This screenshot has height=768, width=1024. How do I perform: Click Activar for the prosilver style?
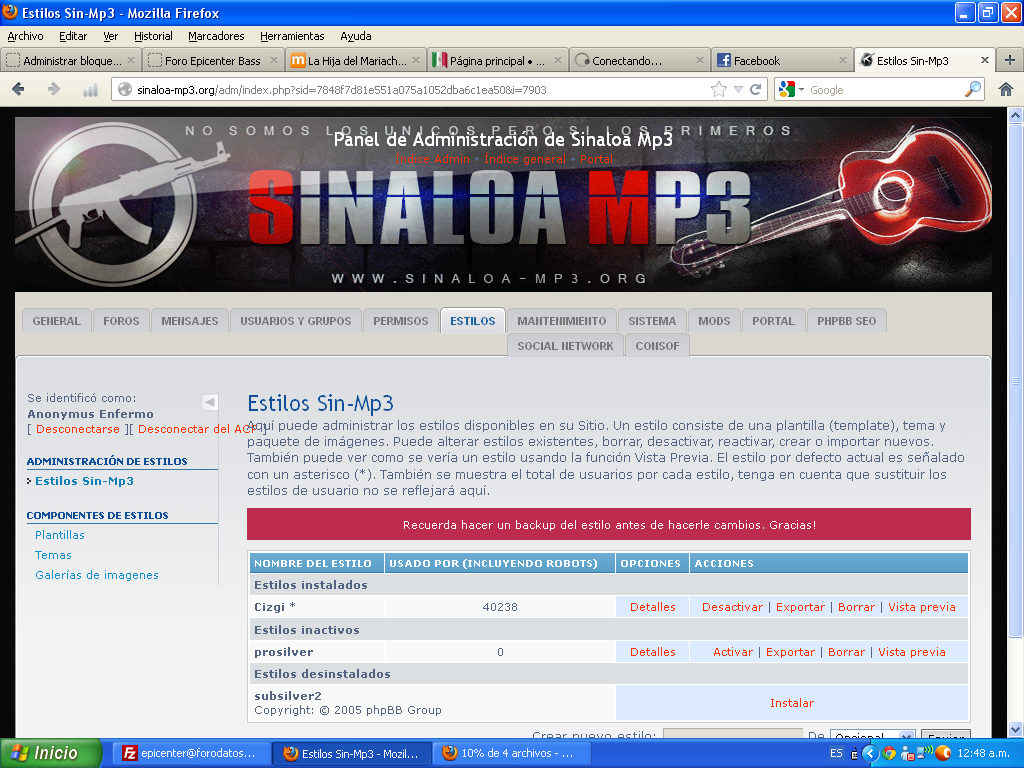[x=733, y=652]
